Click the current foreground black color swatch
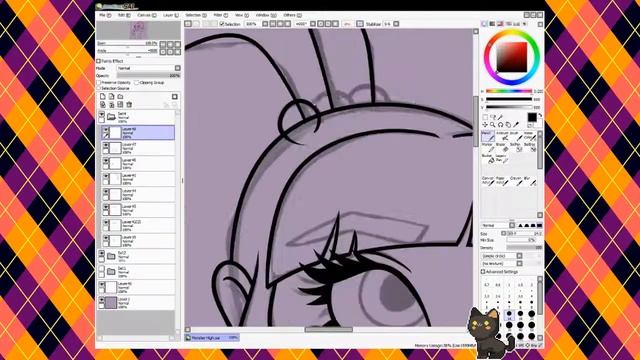The width and height of the screenshot is (640, 360). 532,118
